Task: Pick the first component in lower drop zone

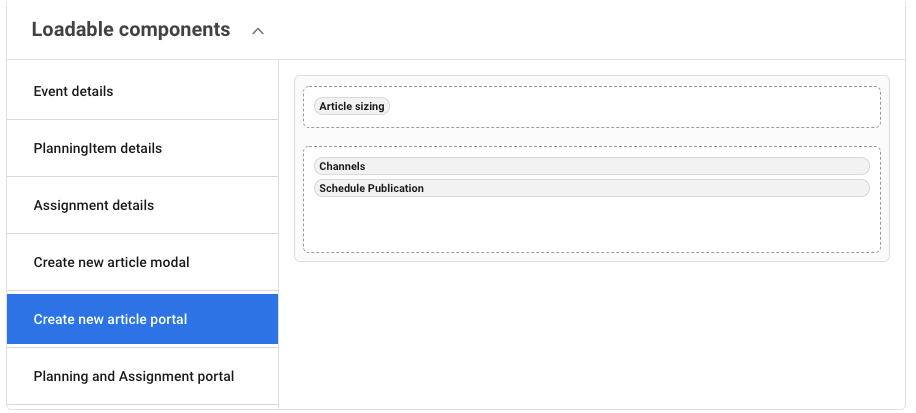Action: coord(591,166)
